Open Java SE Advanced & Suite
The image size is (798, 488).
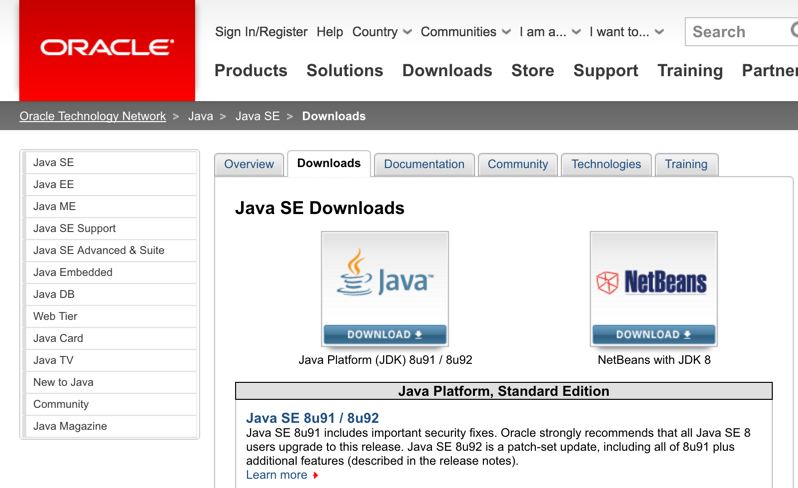click(110, 250)
